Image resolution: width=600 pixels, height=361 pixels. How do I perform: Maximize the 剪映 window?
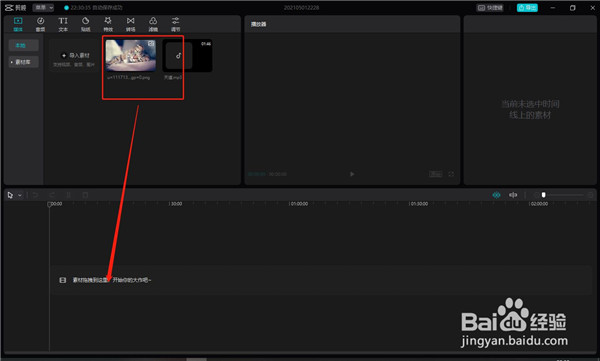click(572, 8)
